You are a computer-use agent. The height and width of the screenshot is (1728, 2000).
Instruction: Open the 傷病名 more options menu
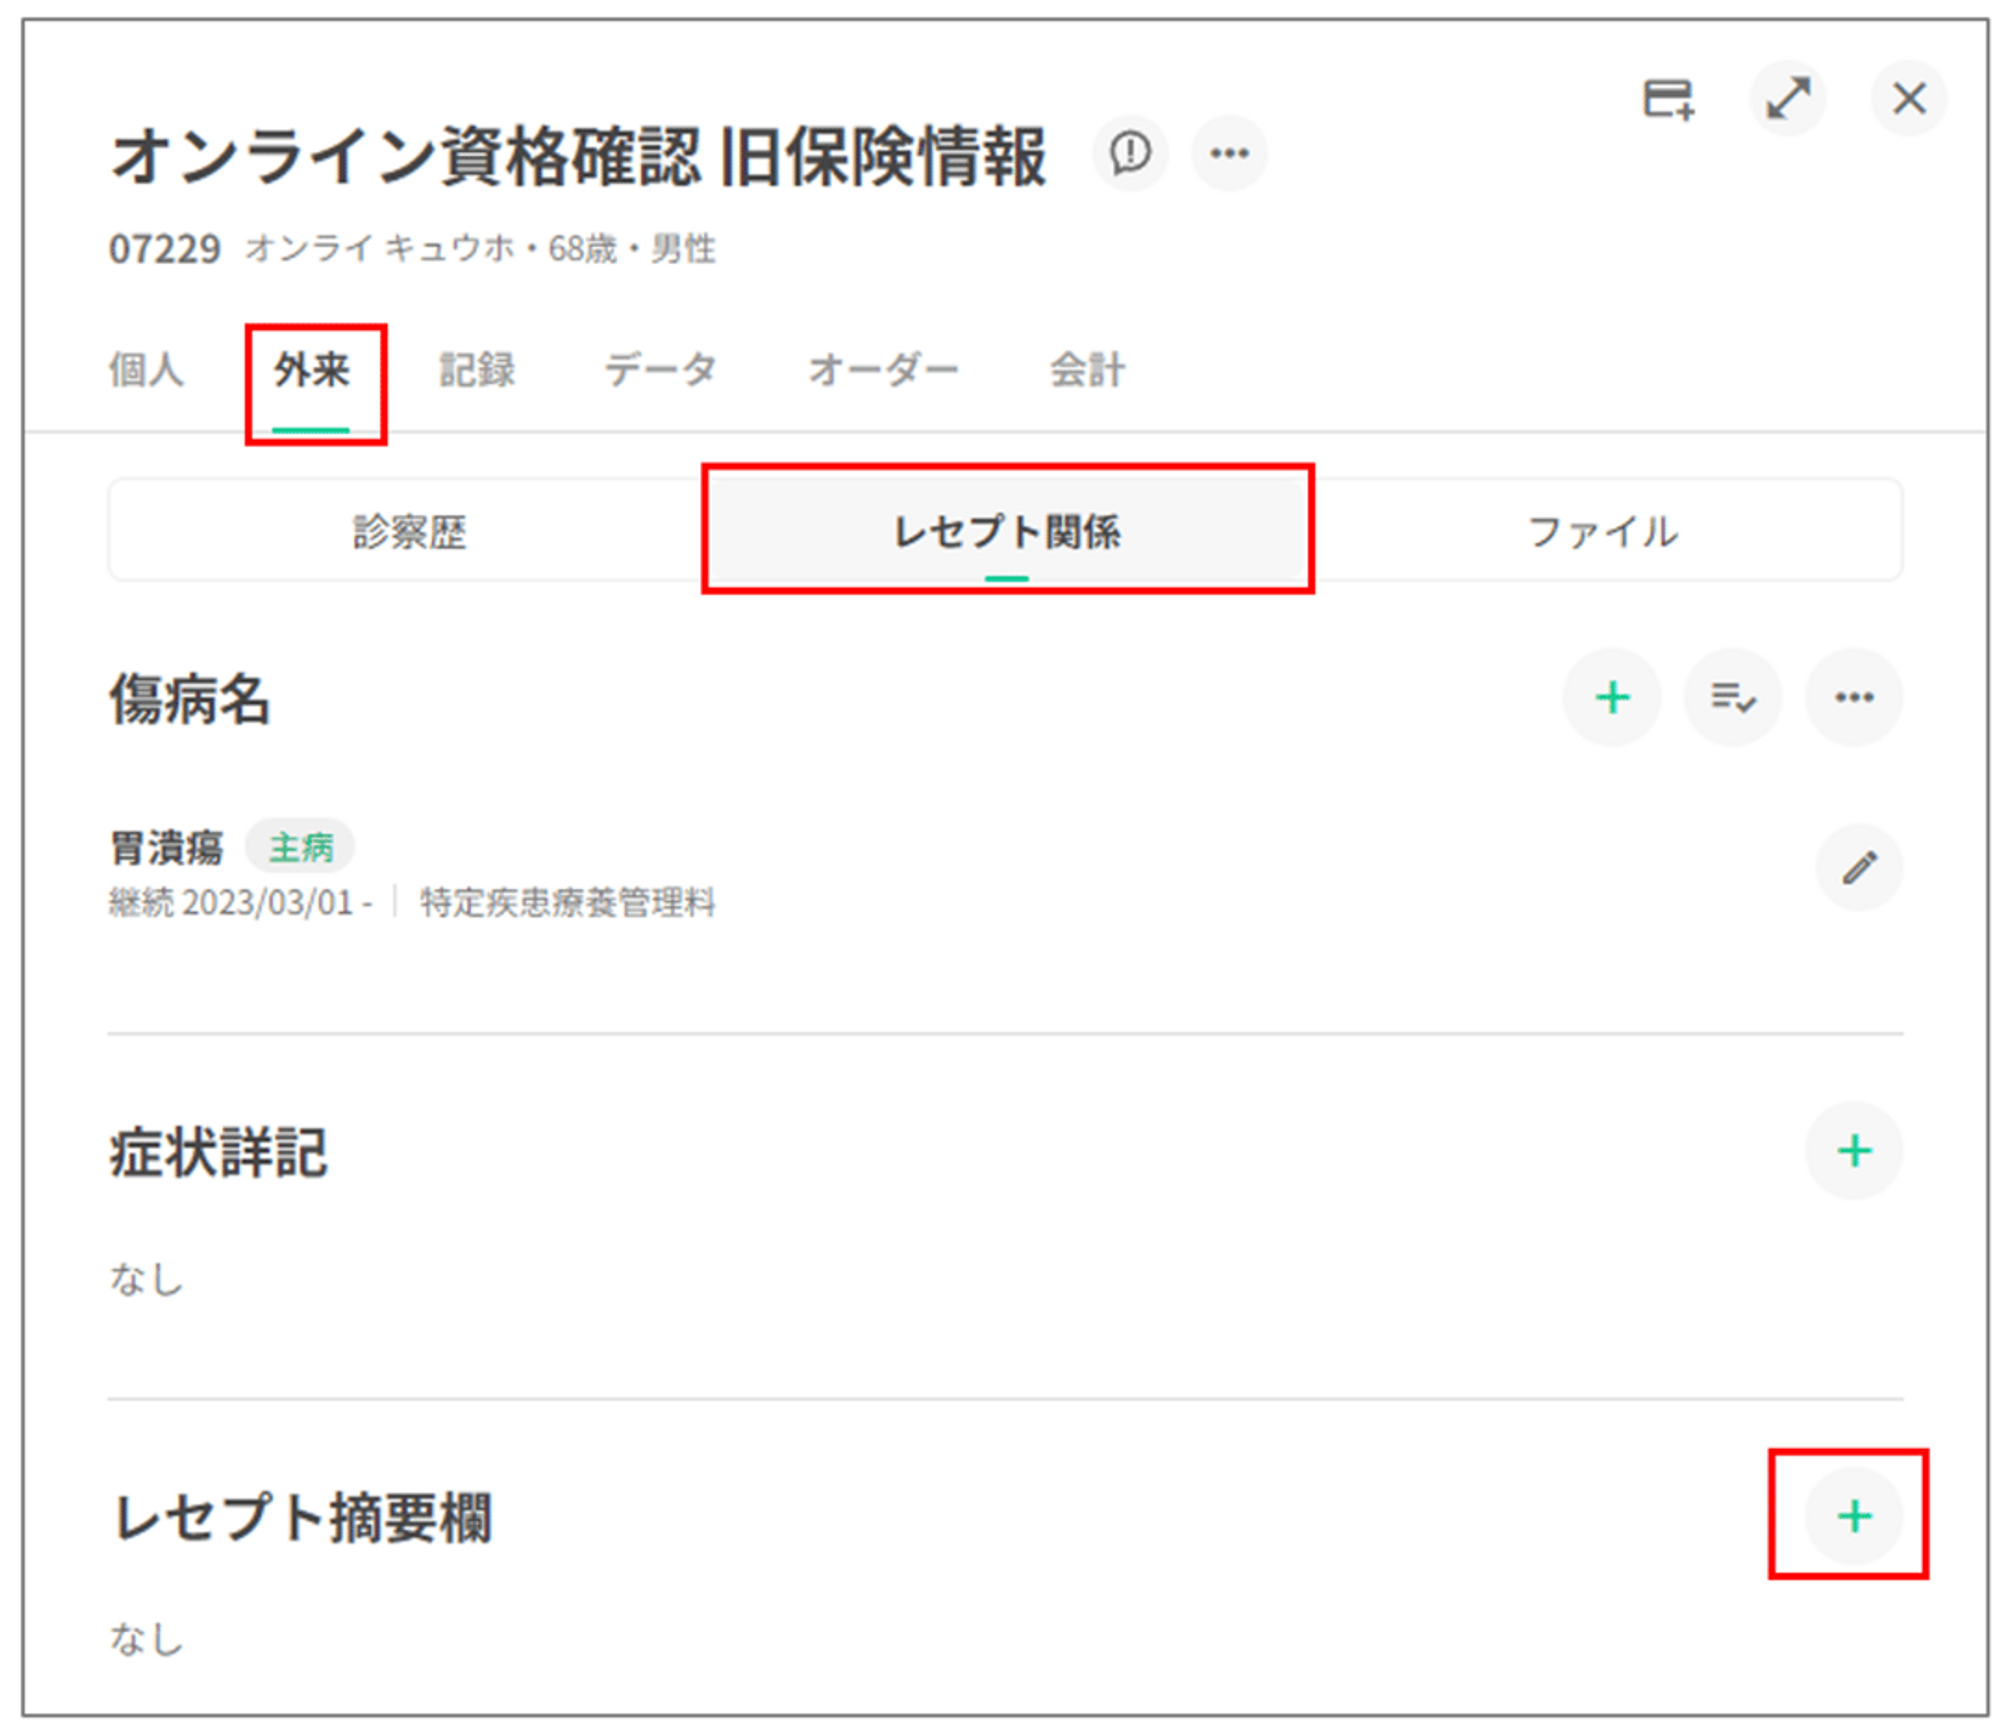(1853, 697)
